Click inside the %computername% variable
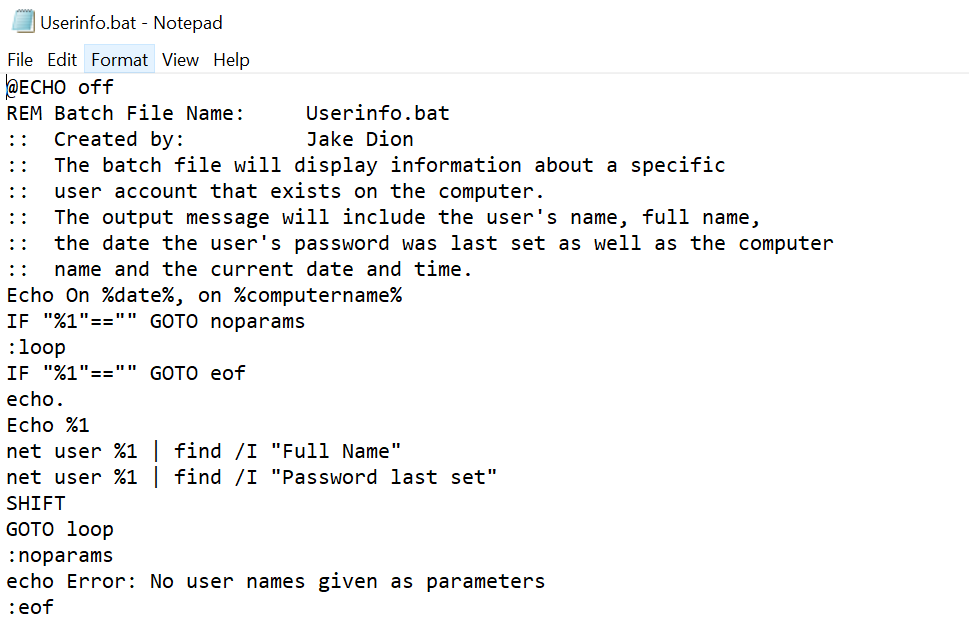This screenshot has width=969, height=631. pyautogui.click(x=318, y=295)
